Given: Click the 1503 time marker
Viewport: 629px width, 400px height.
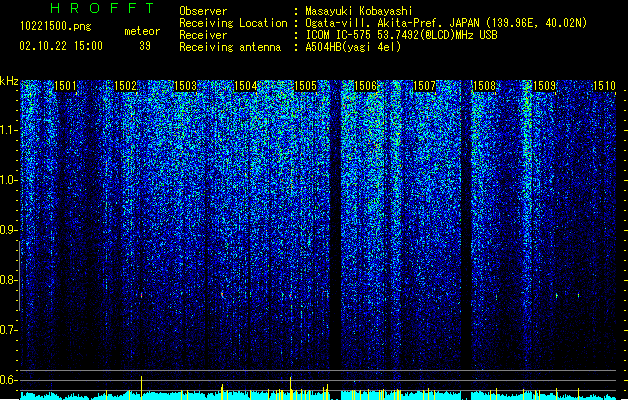Looking at the screenshot, I should (186, 86).
